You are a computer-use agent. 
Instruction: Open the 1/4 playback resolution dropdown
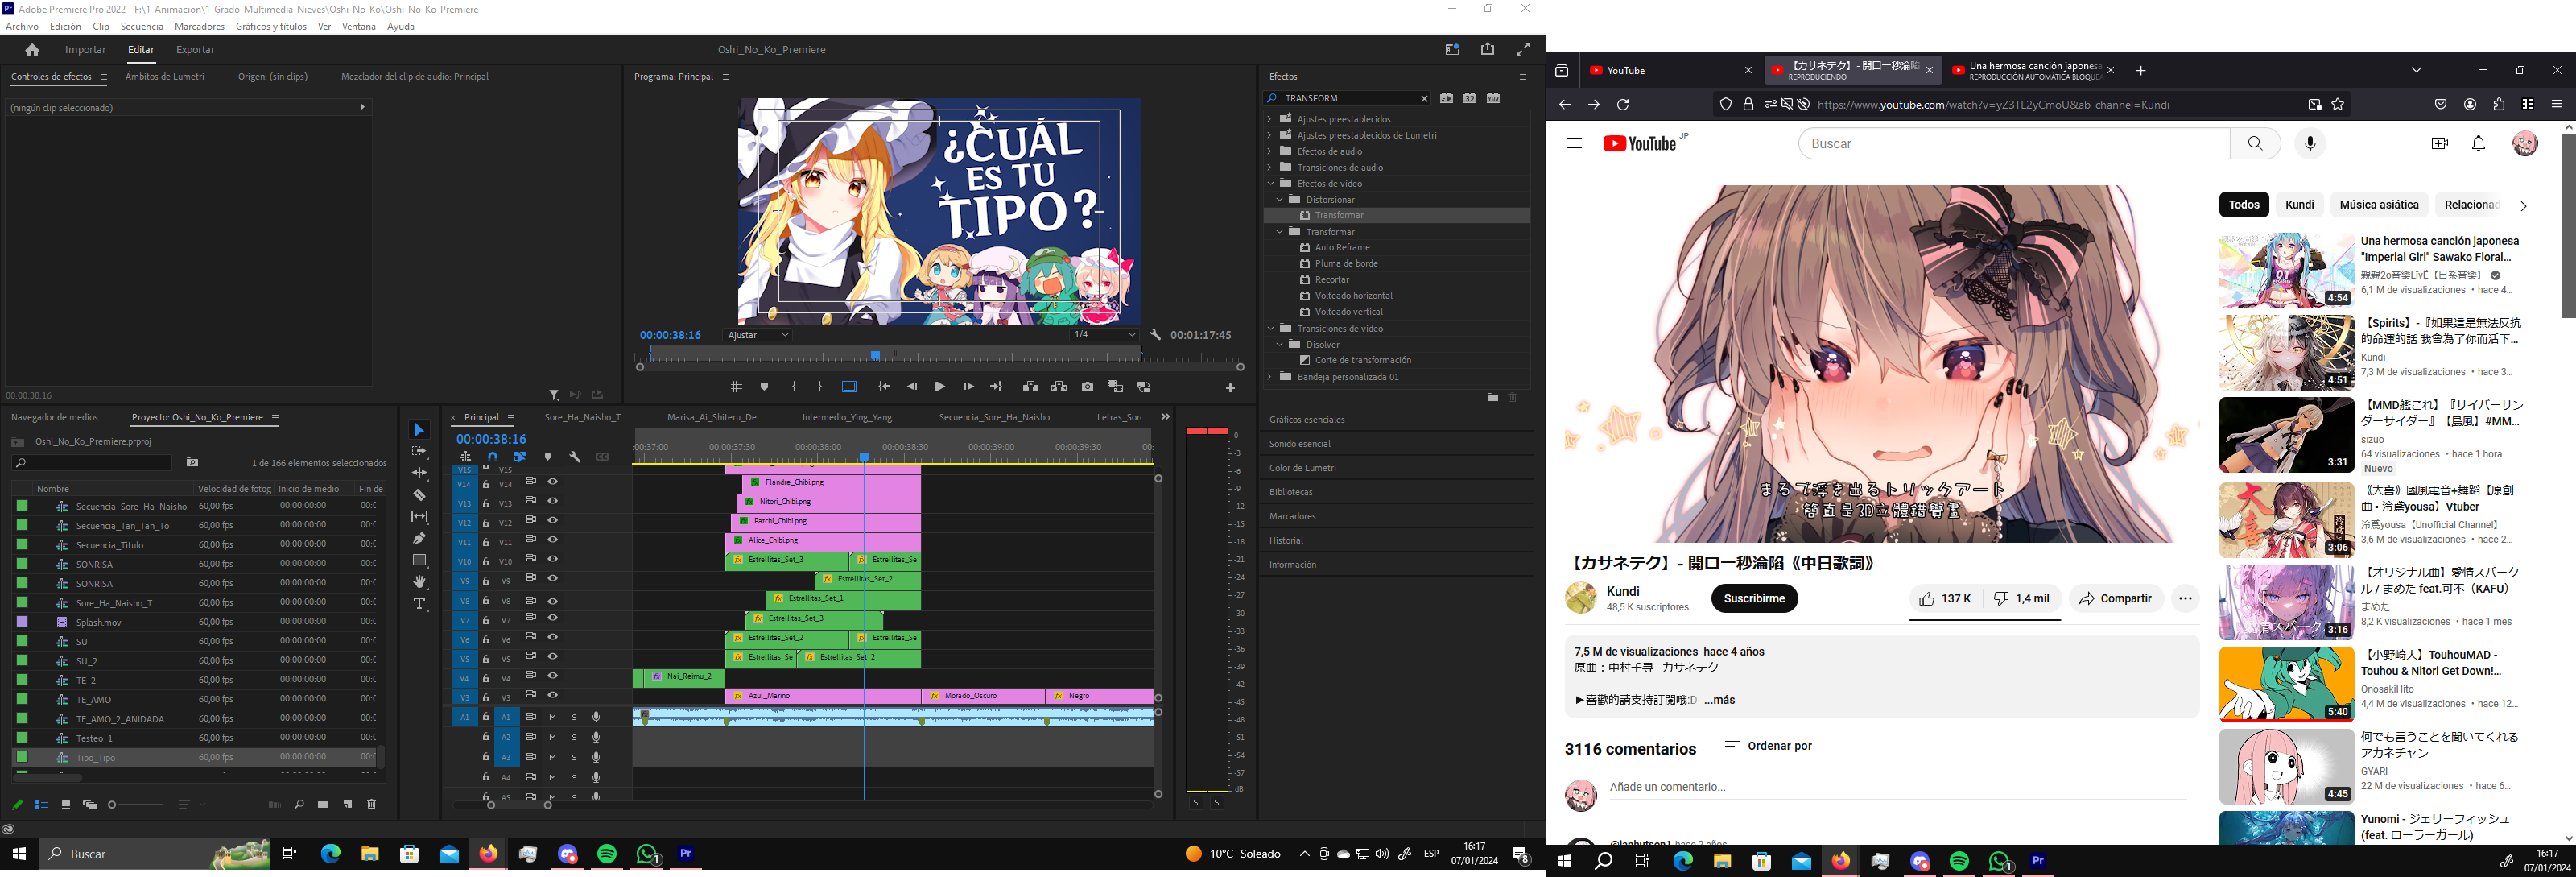point(1104,335)
